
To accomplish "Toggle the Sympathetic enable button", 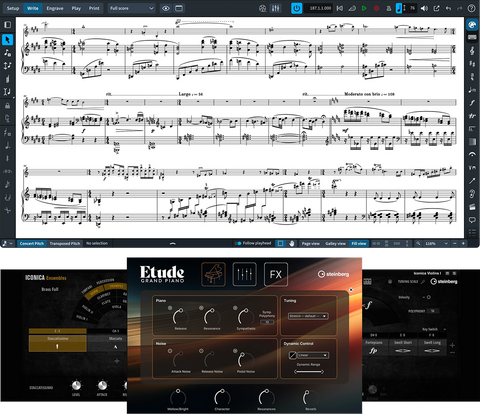I will pos(235,308).
